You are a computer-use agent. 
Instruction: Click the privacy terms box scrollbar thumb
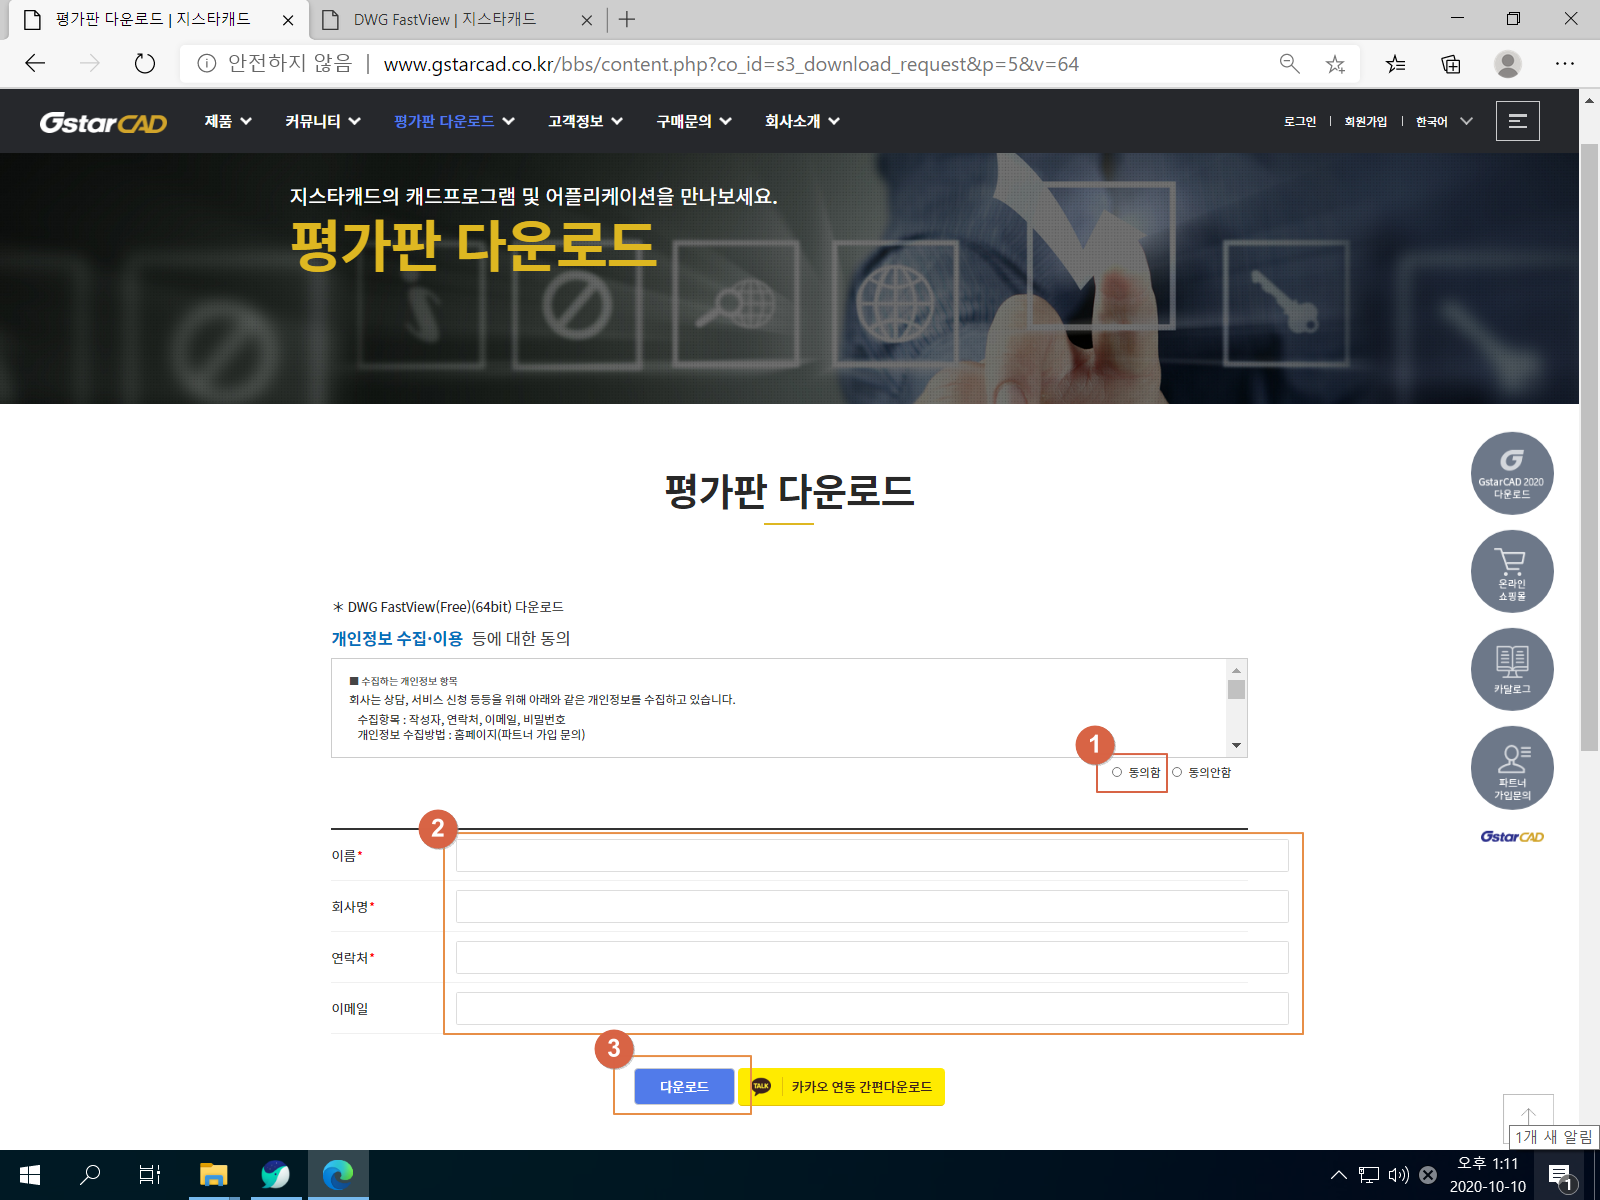point(1236,689)
